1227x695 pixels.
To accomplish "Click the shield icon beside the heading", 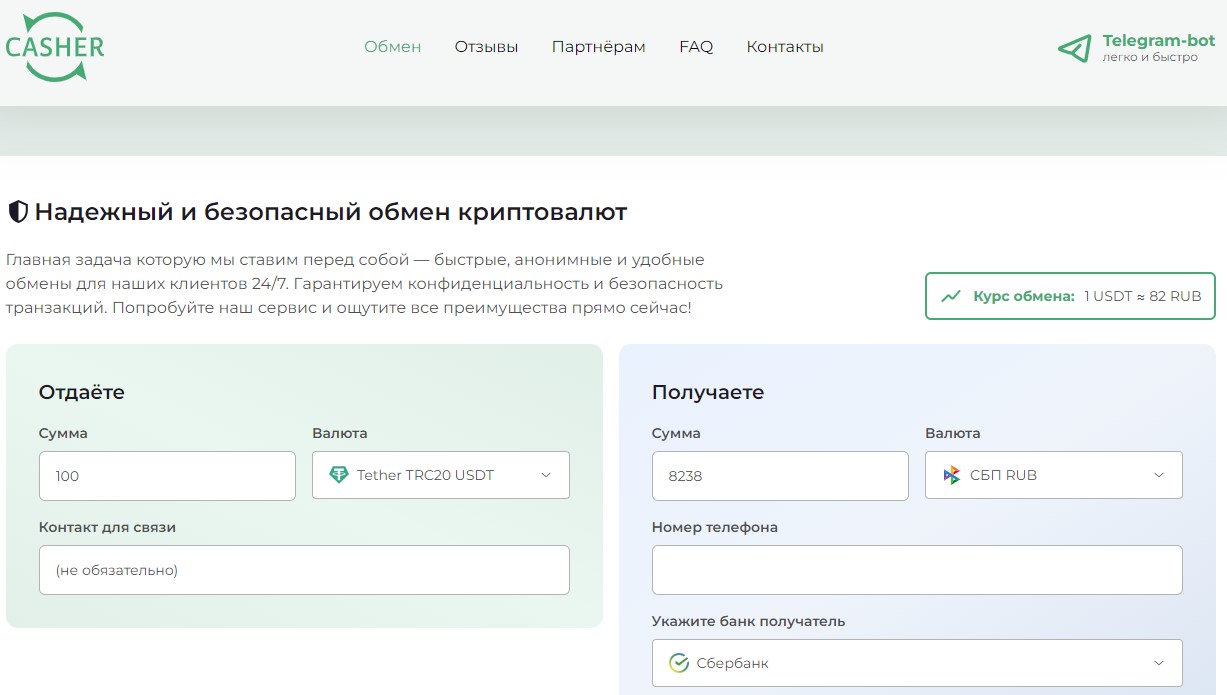I will 17,212.
